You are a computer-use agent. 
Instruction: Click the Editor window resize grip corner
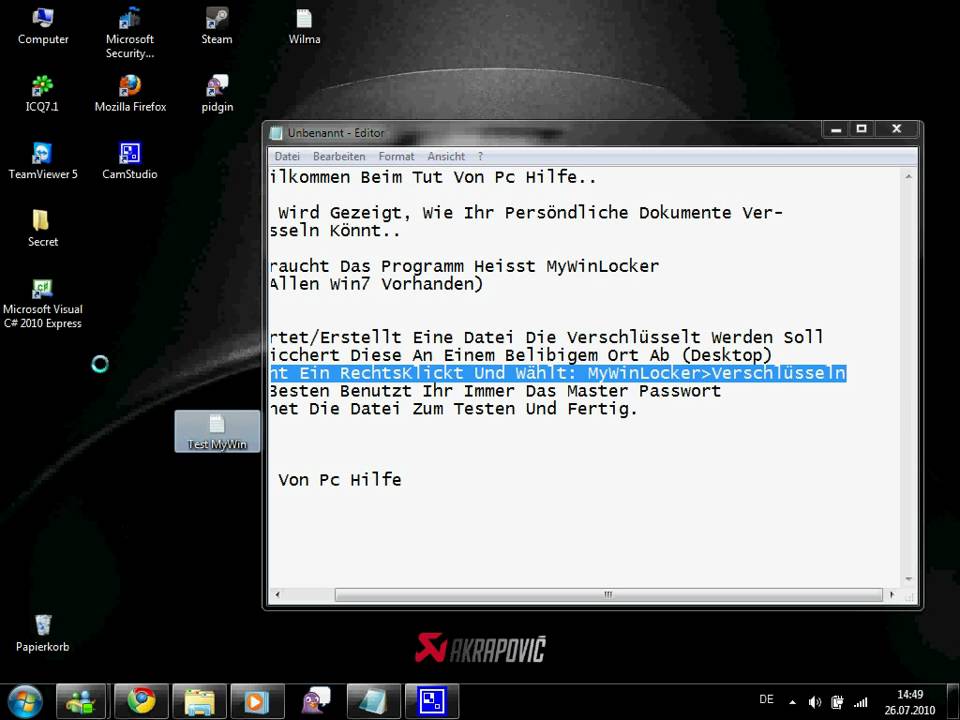click(x=909, y=596)
